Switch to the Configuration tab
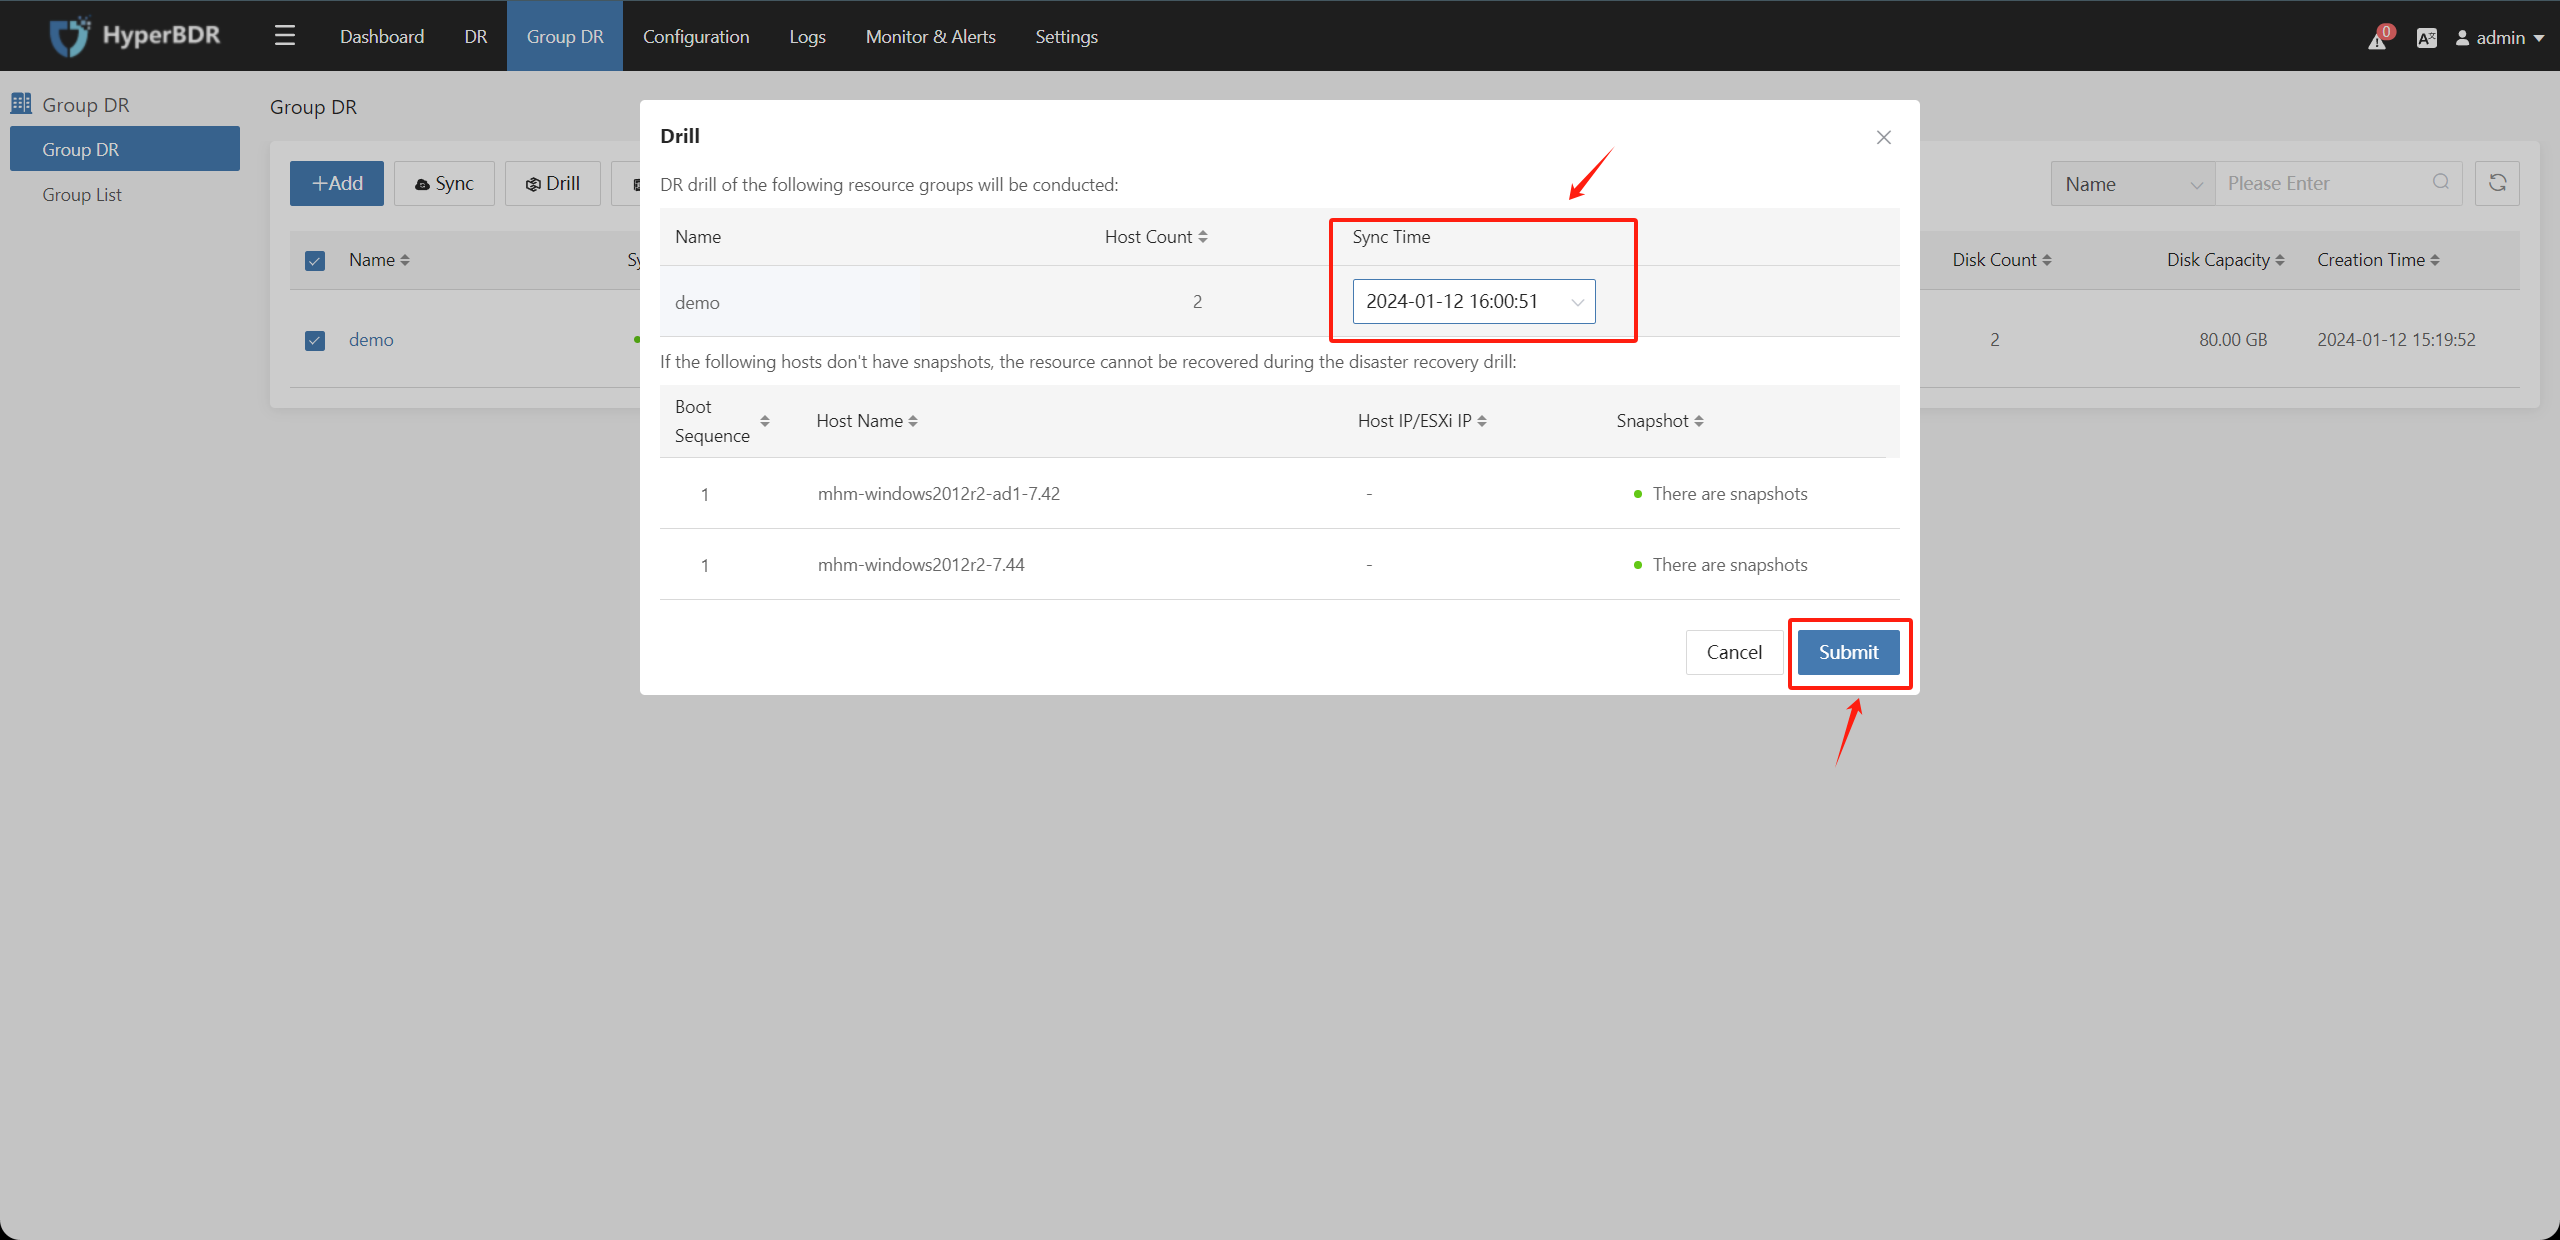The image size is (2560, 1240). [x=692, y=36]
